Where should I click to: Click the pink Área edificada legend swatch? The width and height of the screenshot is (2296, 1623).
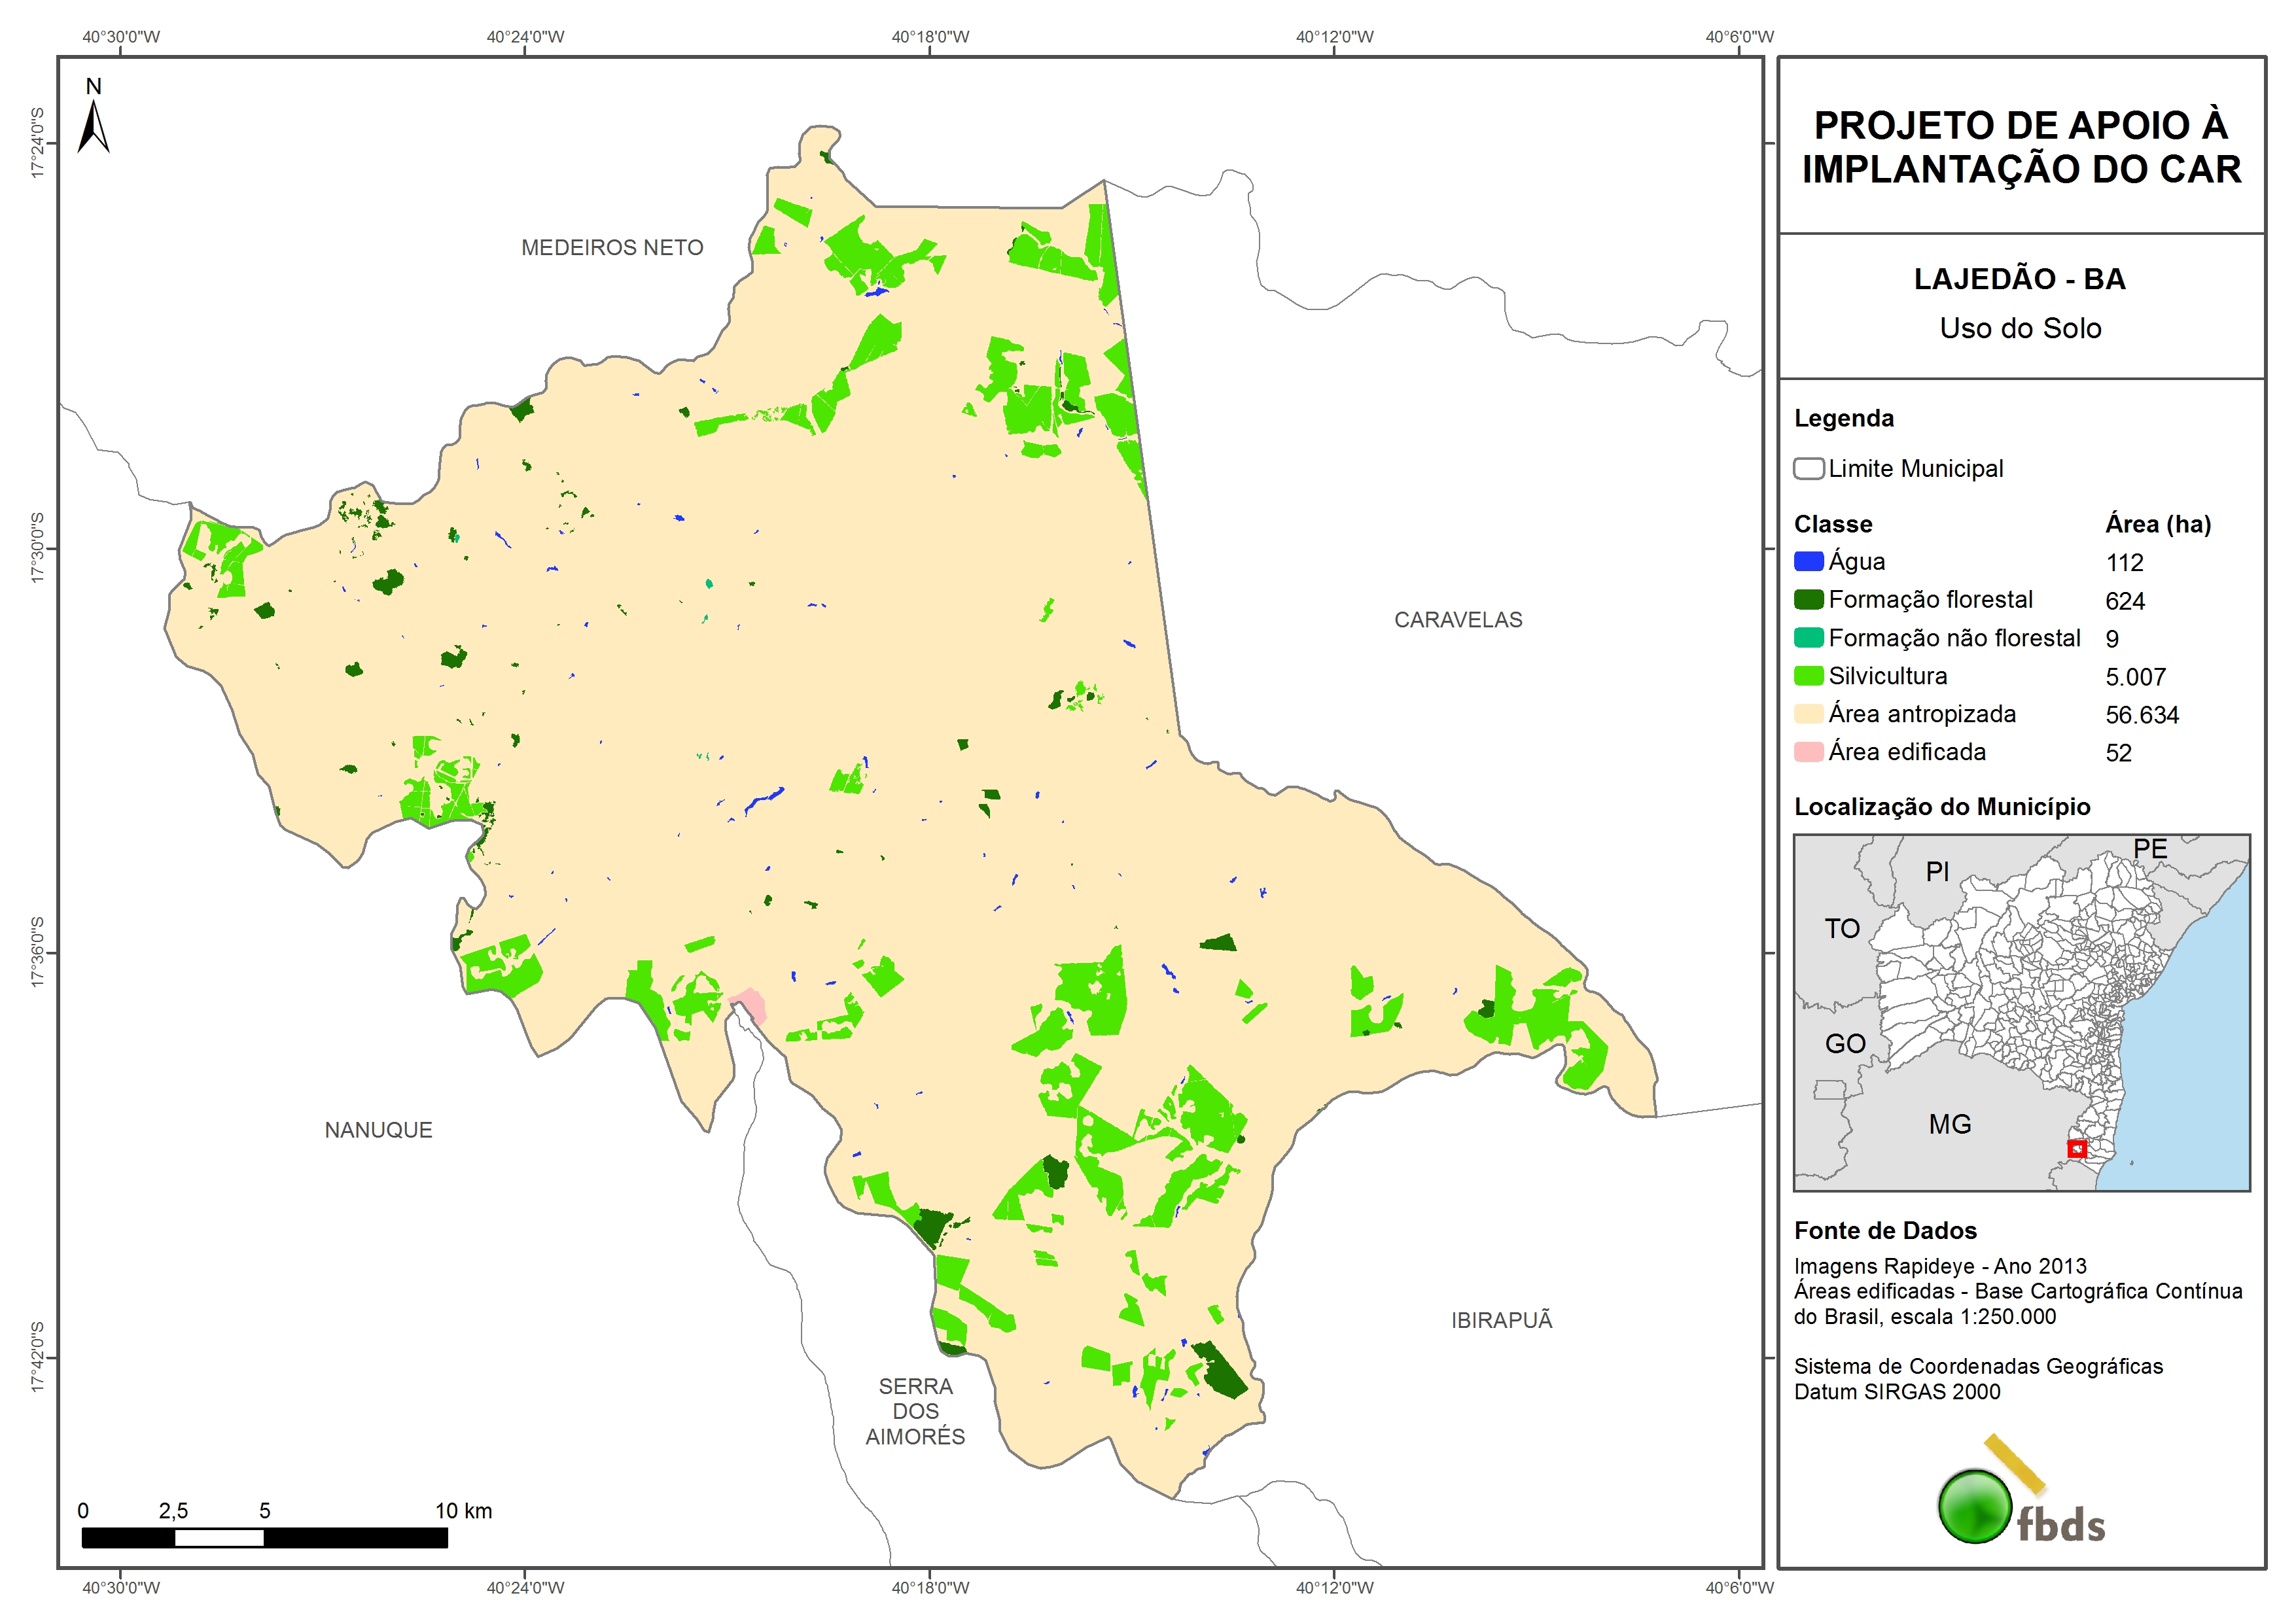(x=1808, y=752)
